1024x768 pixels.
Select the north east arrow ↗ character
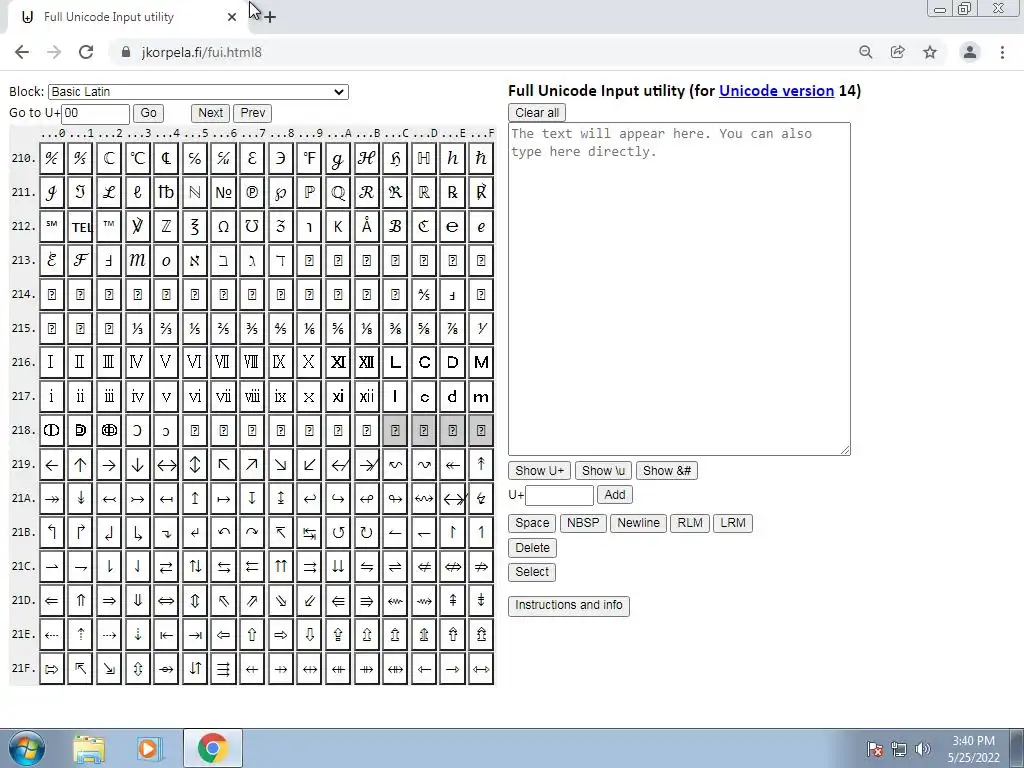click(252, 465)
